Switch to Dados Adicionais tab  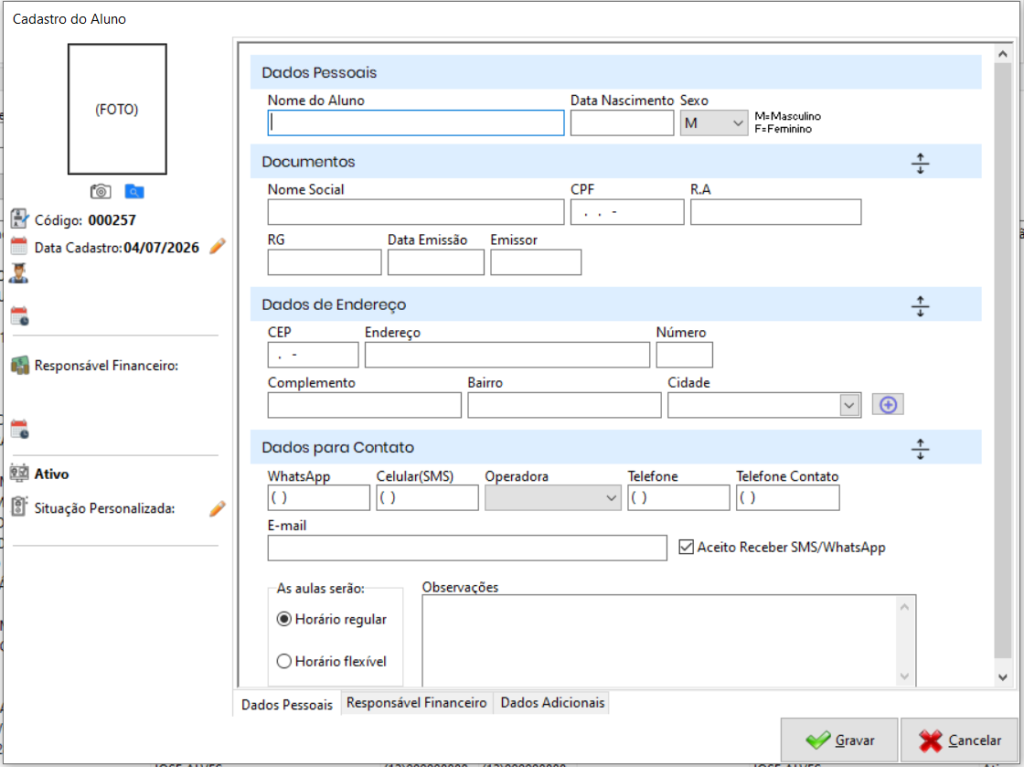[x=552, y=703]
